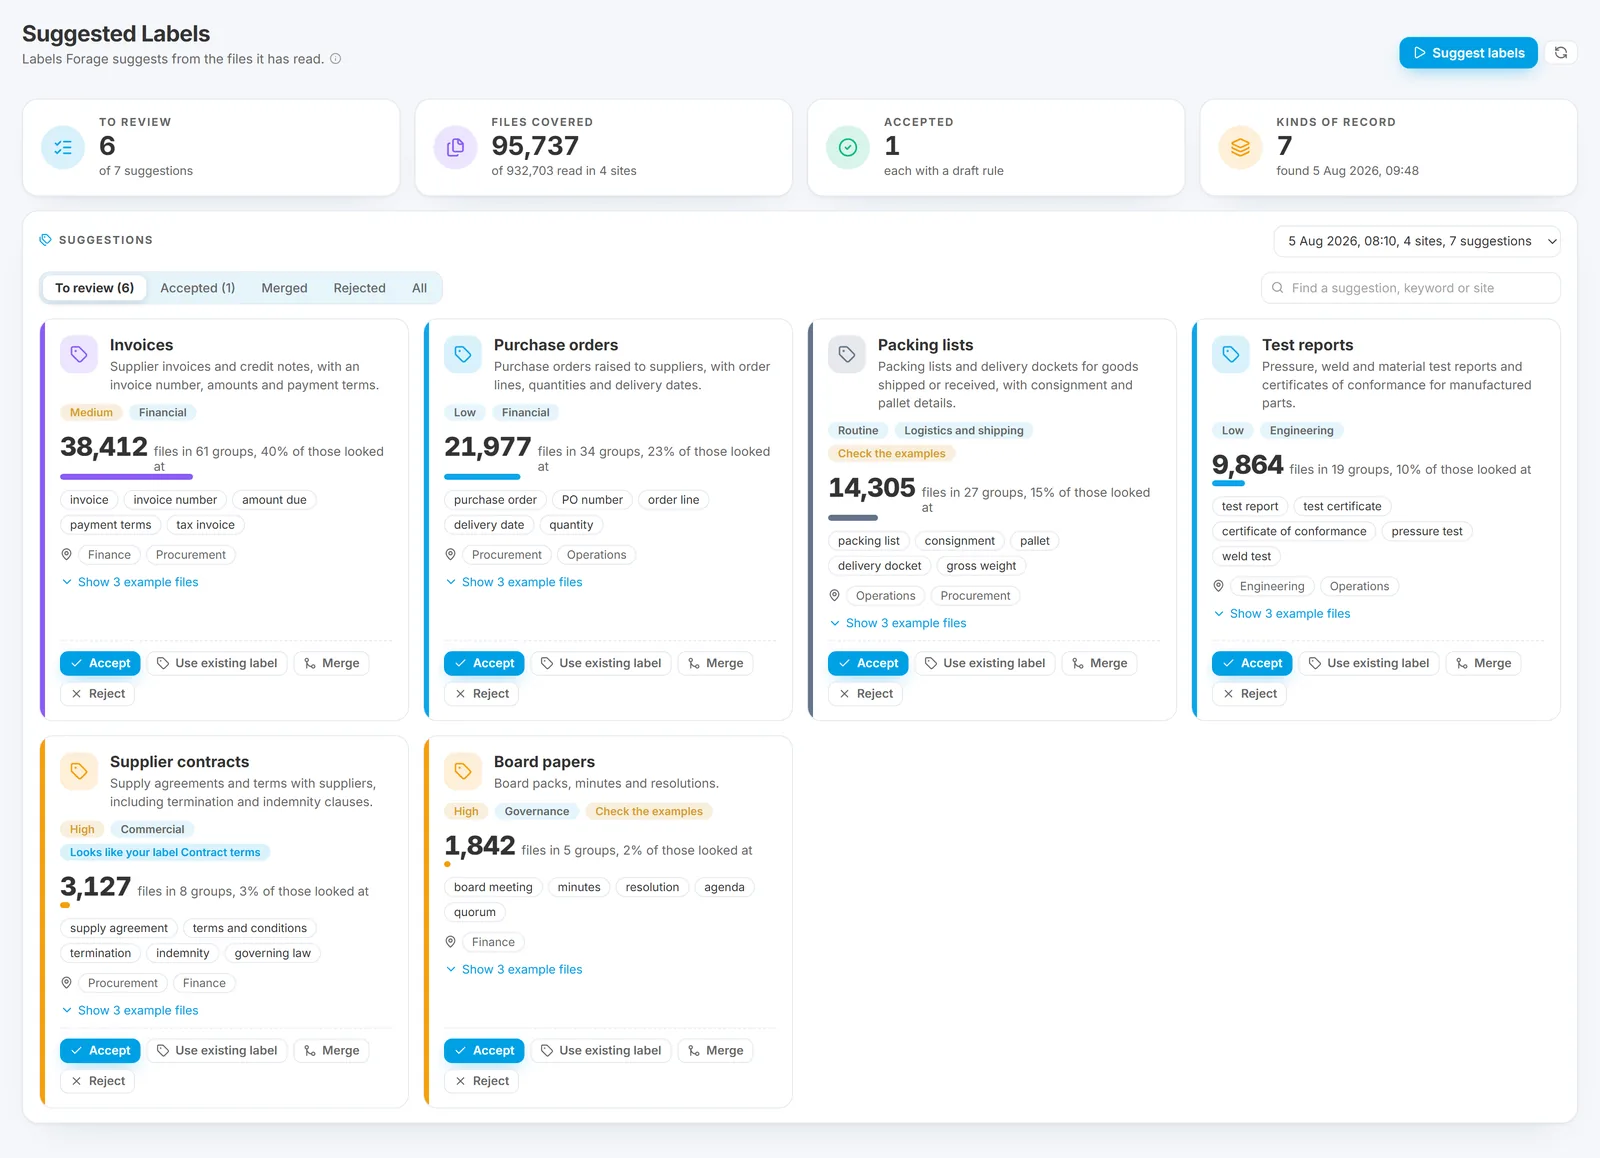
Task: Click the Invoices card tag icon
Action: [x=79, y=354]
